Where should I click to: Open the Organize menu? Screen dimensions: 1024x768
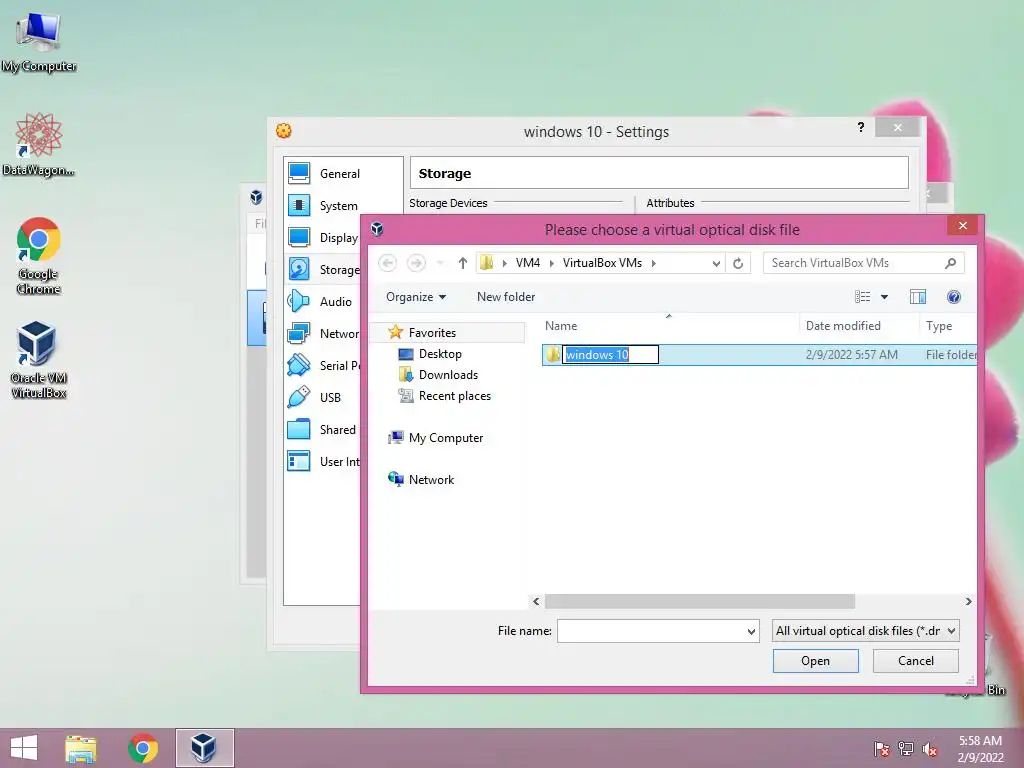(416, 297)
